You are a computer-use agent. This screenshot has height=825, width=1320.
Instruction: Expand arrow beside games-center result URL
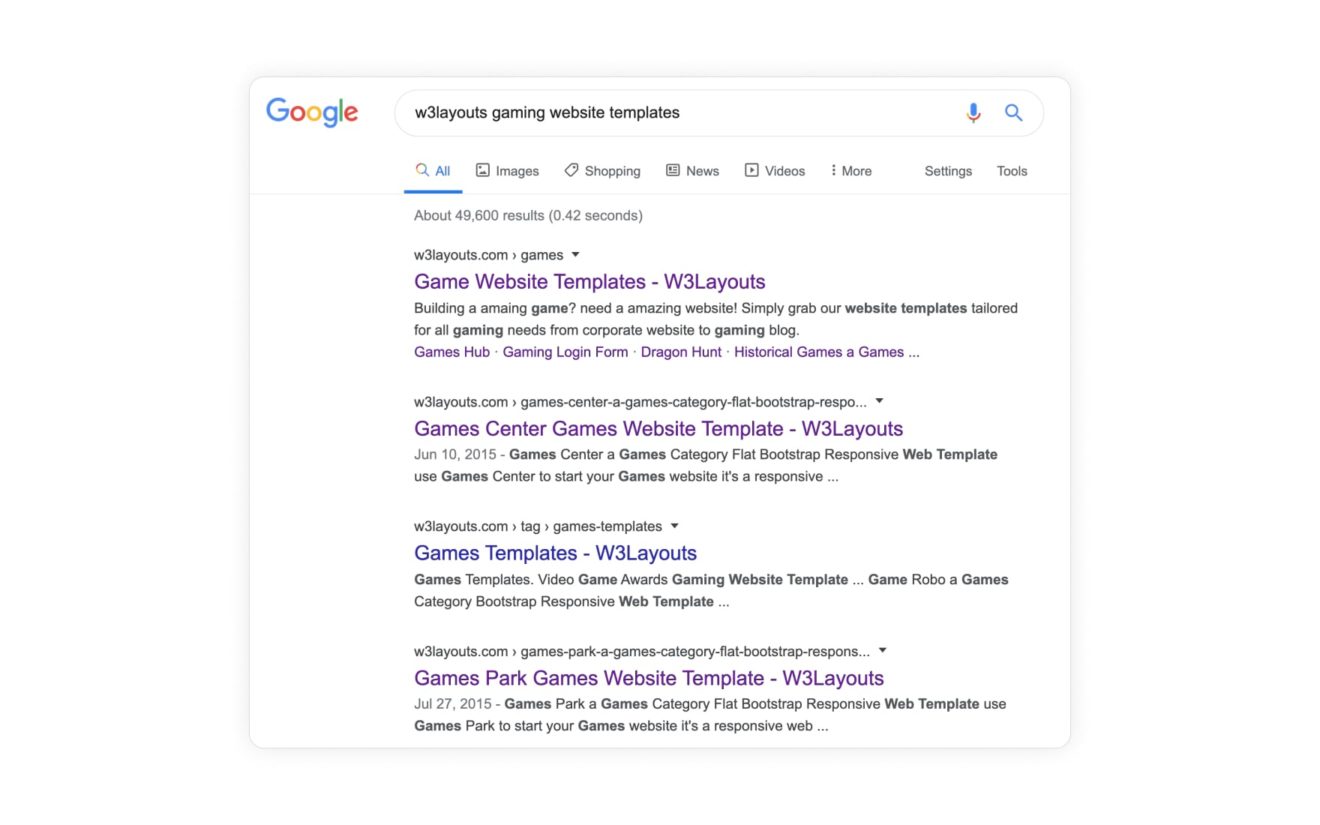click(879, 401)
